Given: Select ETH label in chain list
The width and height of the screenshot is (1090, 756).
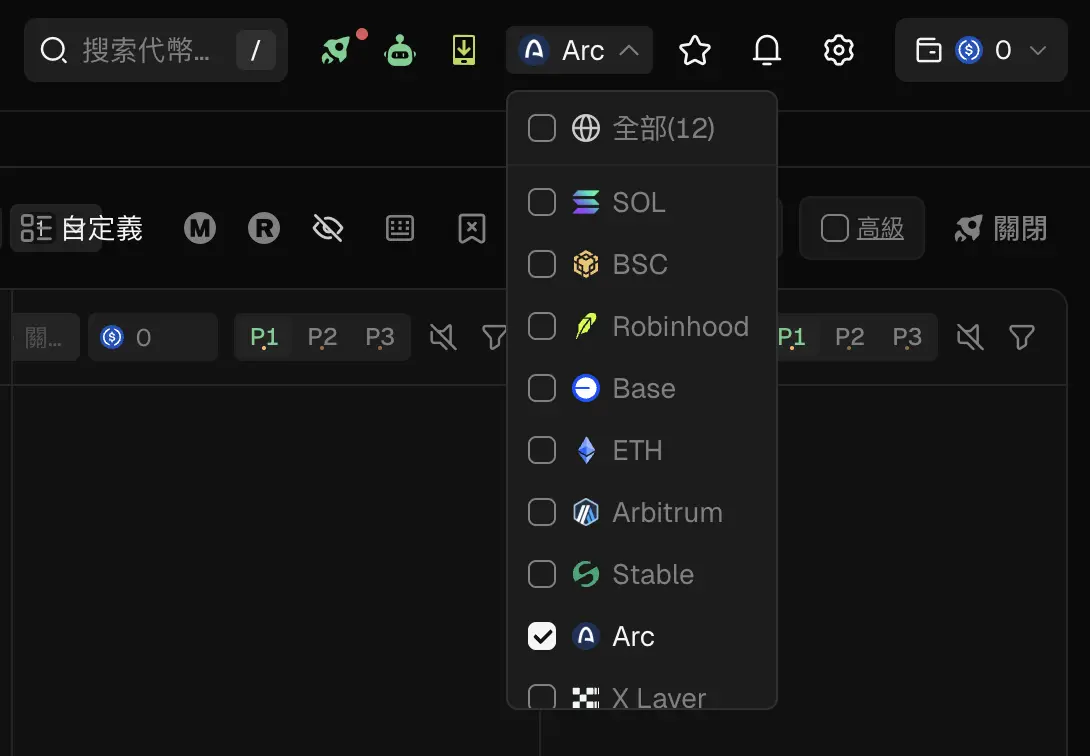Looking at the screenshot, I should [637, 450].
